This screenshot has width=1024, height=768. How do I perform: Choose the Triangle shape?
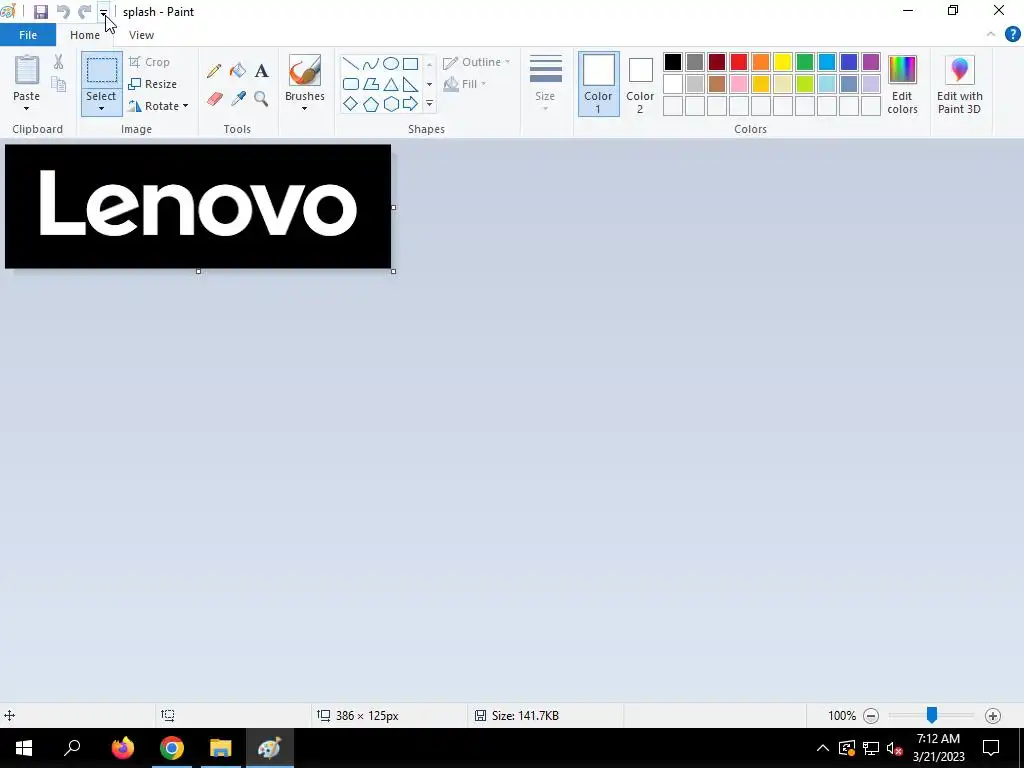coord(391,84)
